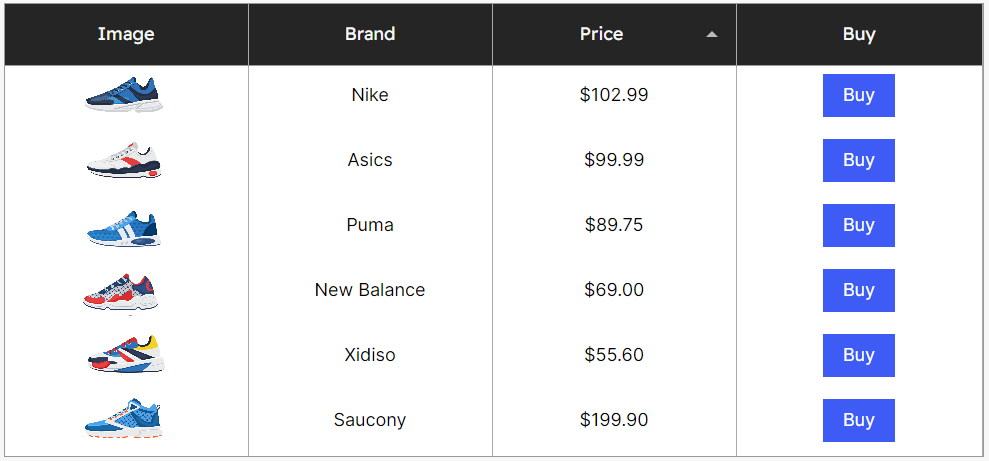Click the Image column header

126,34
